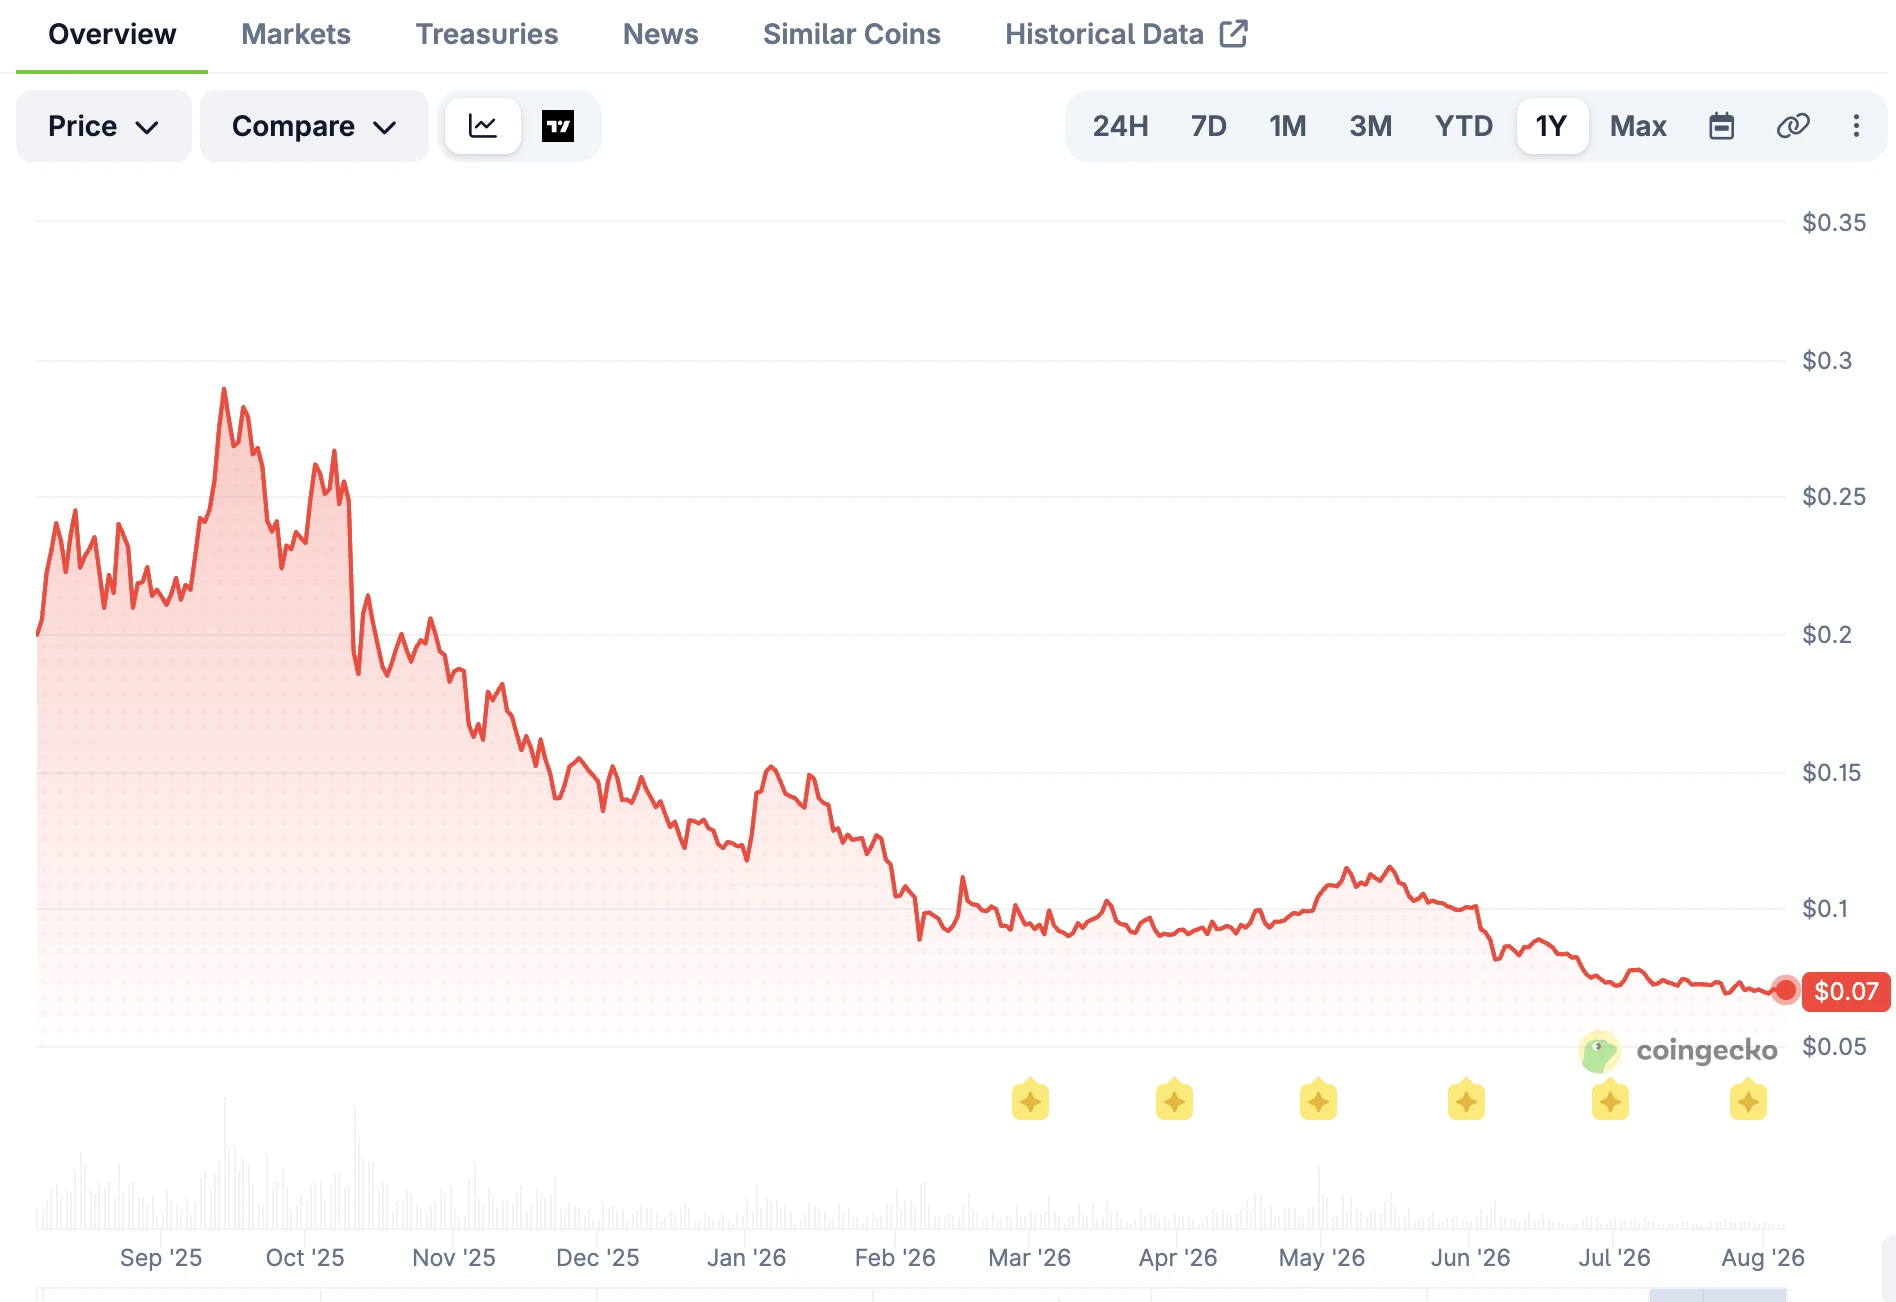Expand the Compare dropdown
This screenshot has width=1896, height=1302.
coord(314,126)
